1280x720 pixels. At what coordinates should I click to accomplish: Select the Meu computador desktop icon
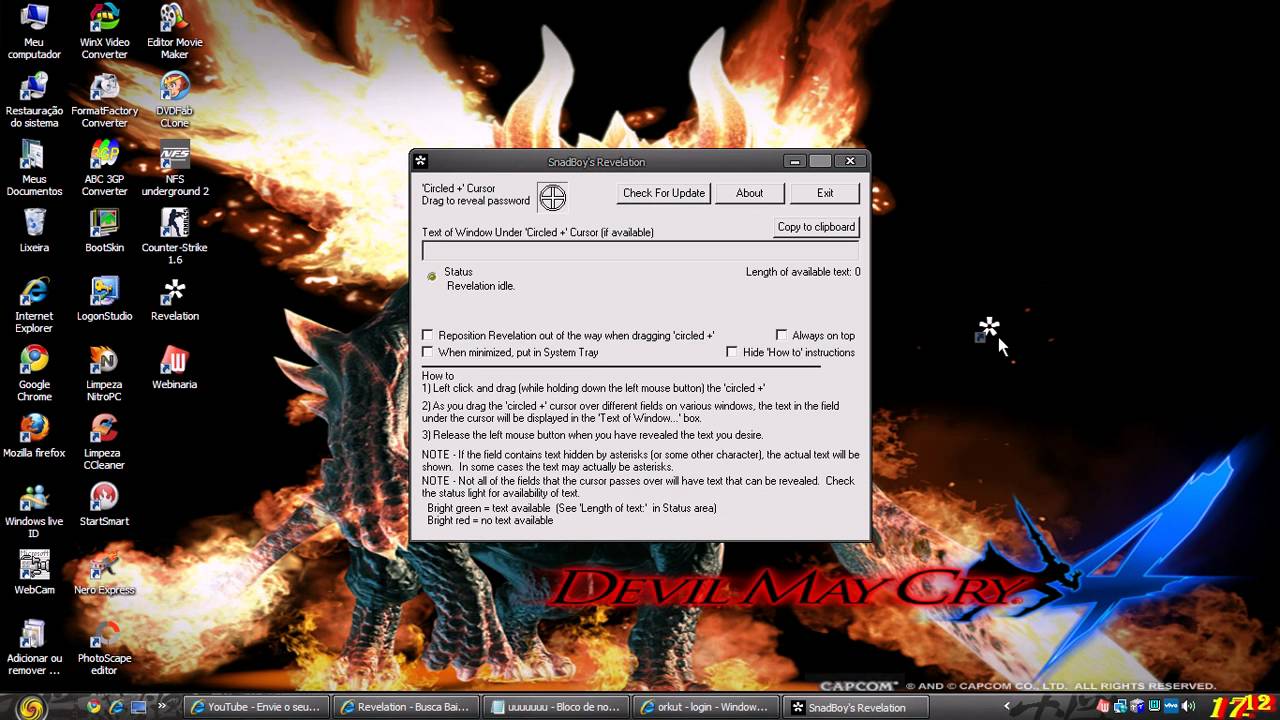[x=34, y=32]
